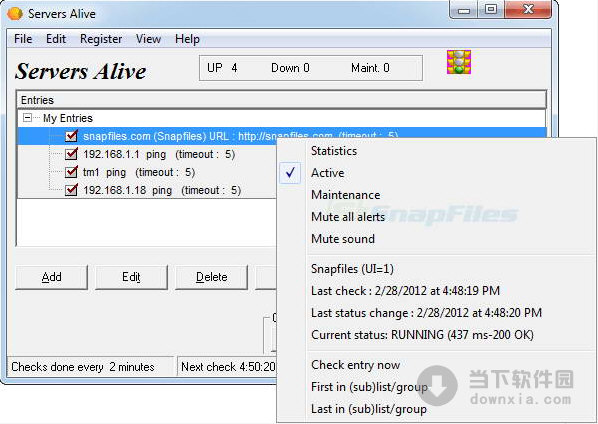Minimize the Servers Alive window
Screen dimensions: 598x424
[463, 10]
